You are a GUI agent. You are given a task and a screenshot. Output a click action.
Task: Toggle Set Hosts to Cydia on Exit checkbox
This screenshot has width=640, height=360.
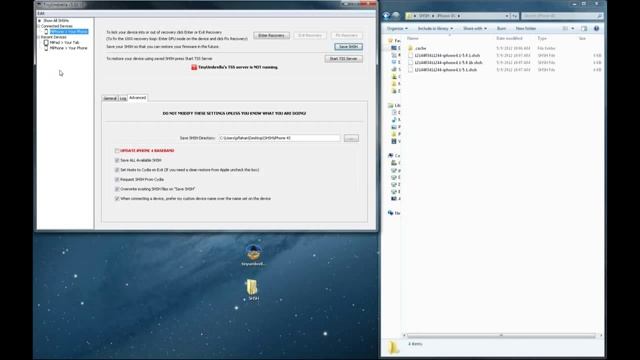[117, 170]
